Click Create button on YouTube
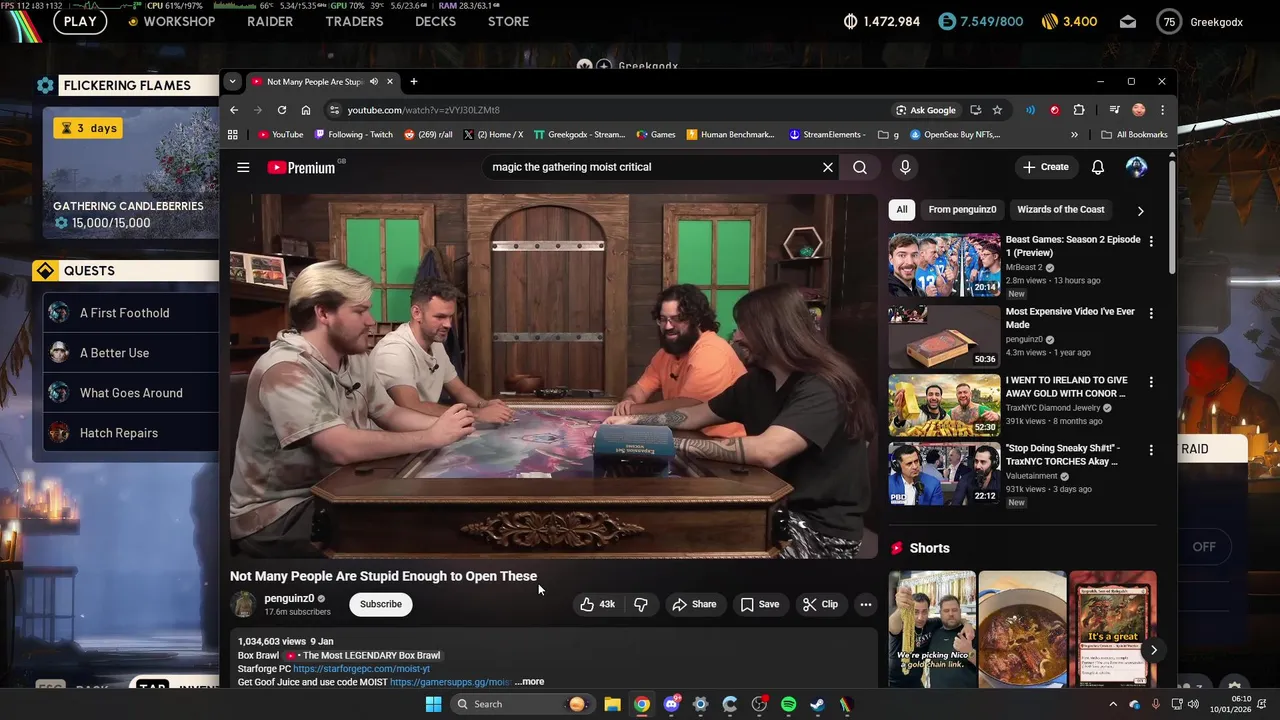 coord(1046,167)
